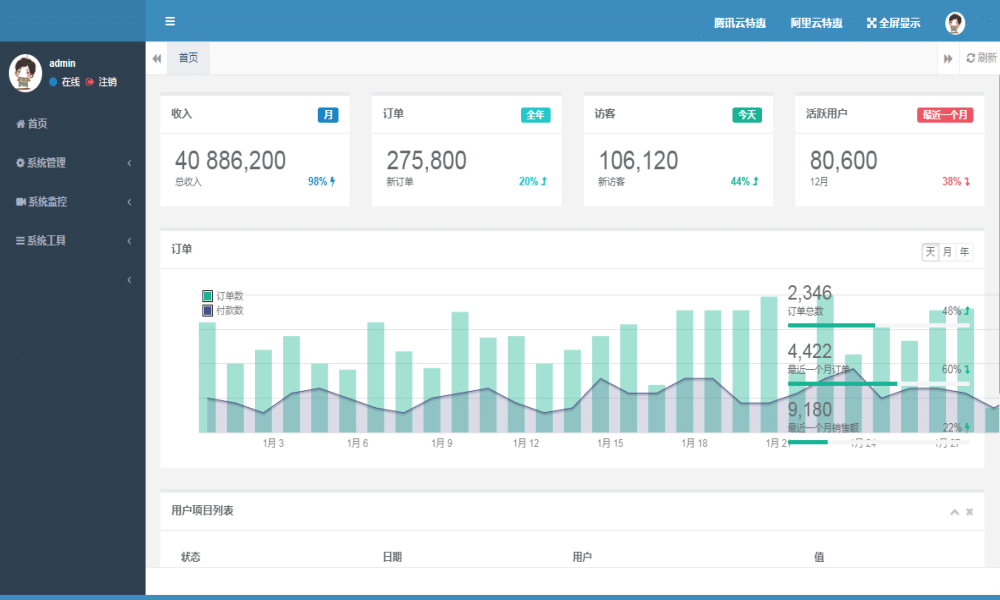Image resolution: width=1000 pixels, height=600 pixels.
Task: Click the 月 badge on income card
Action: pos(328,115)
